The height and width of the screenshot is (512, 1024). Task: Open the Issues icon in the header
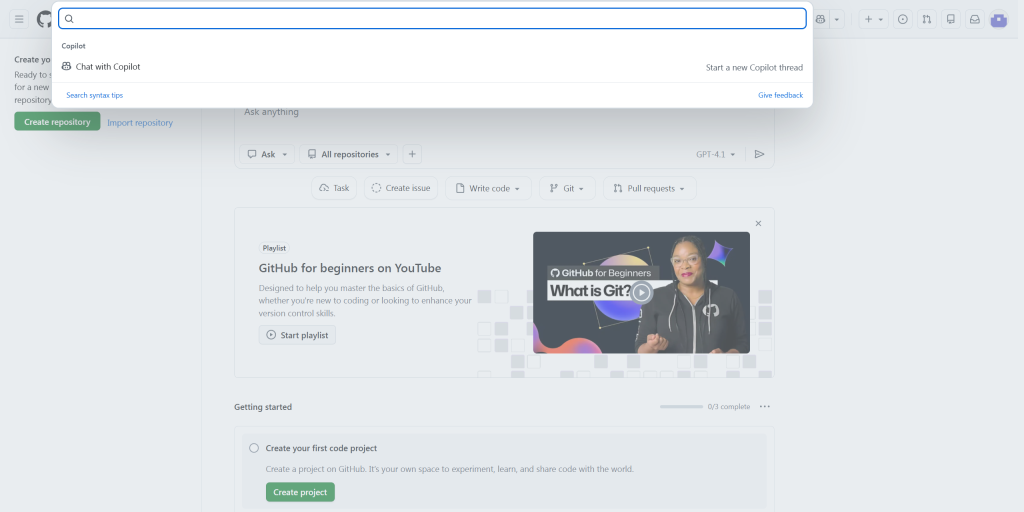coord(903,19)
